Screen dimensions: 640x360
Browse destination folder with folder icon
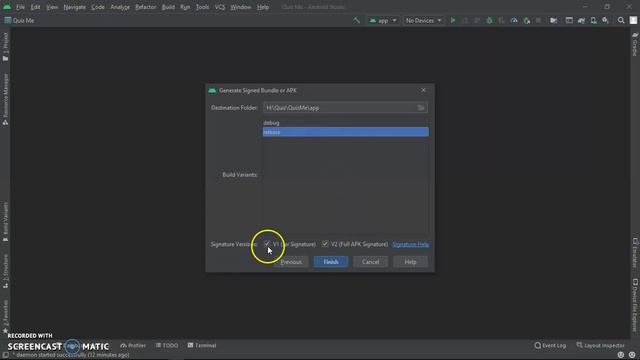point(421,108)
